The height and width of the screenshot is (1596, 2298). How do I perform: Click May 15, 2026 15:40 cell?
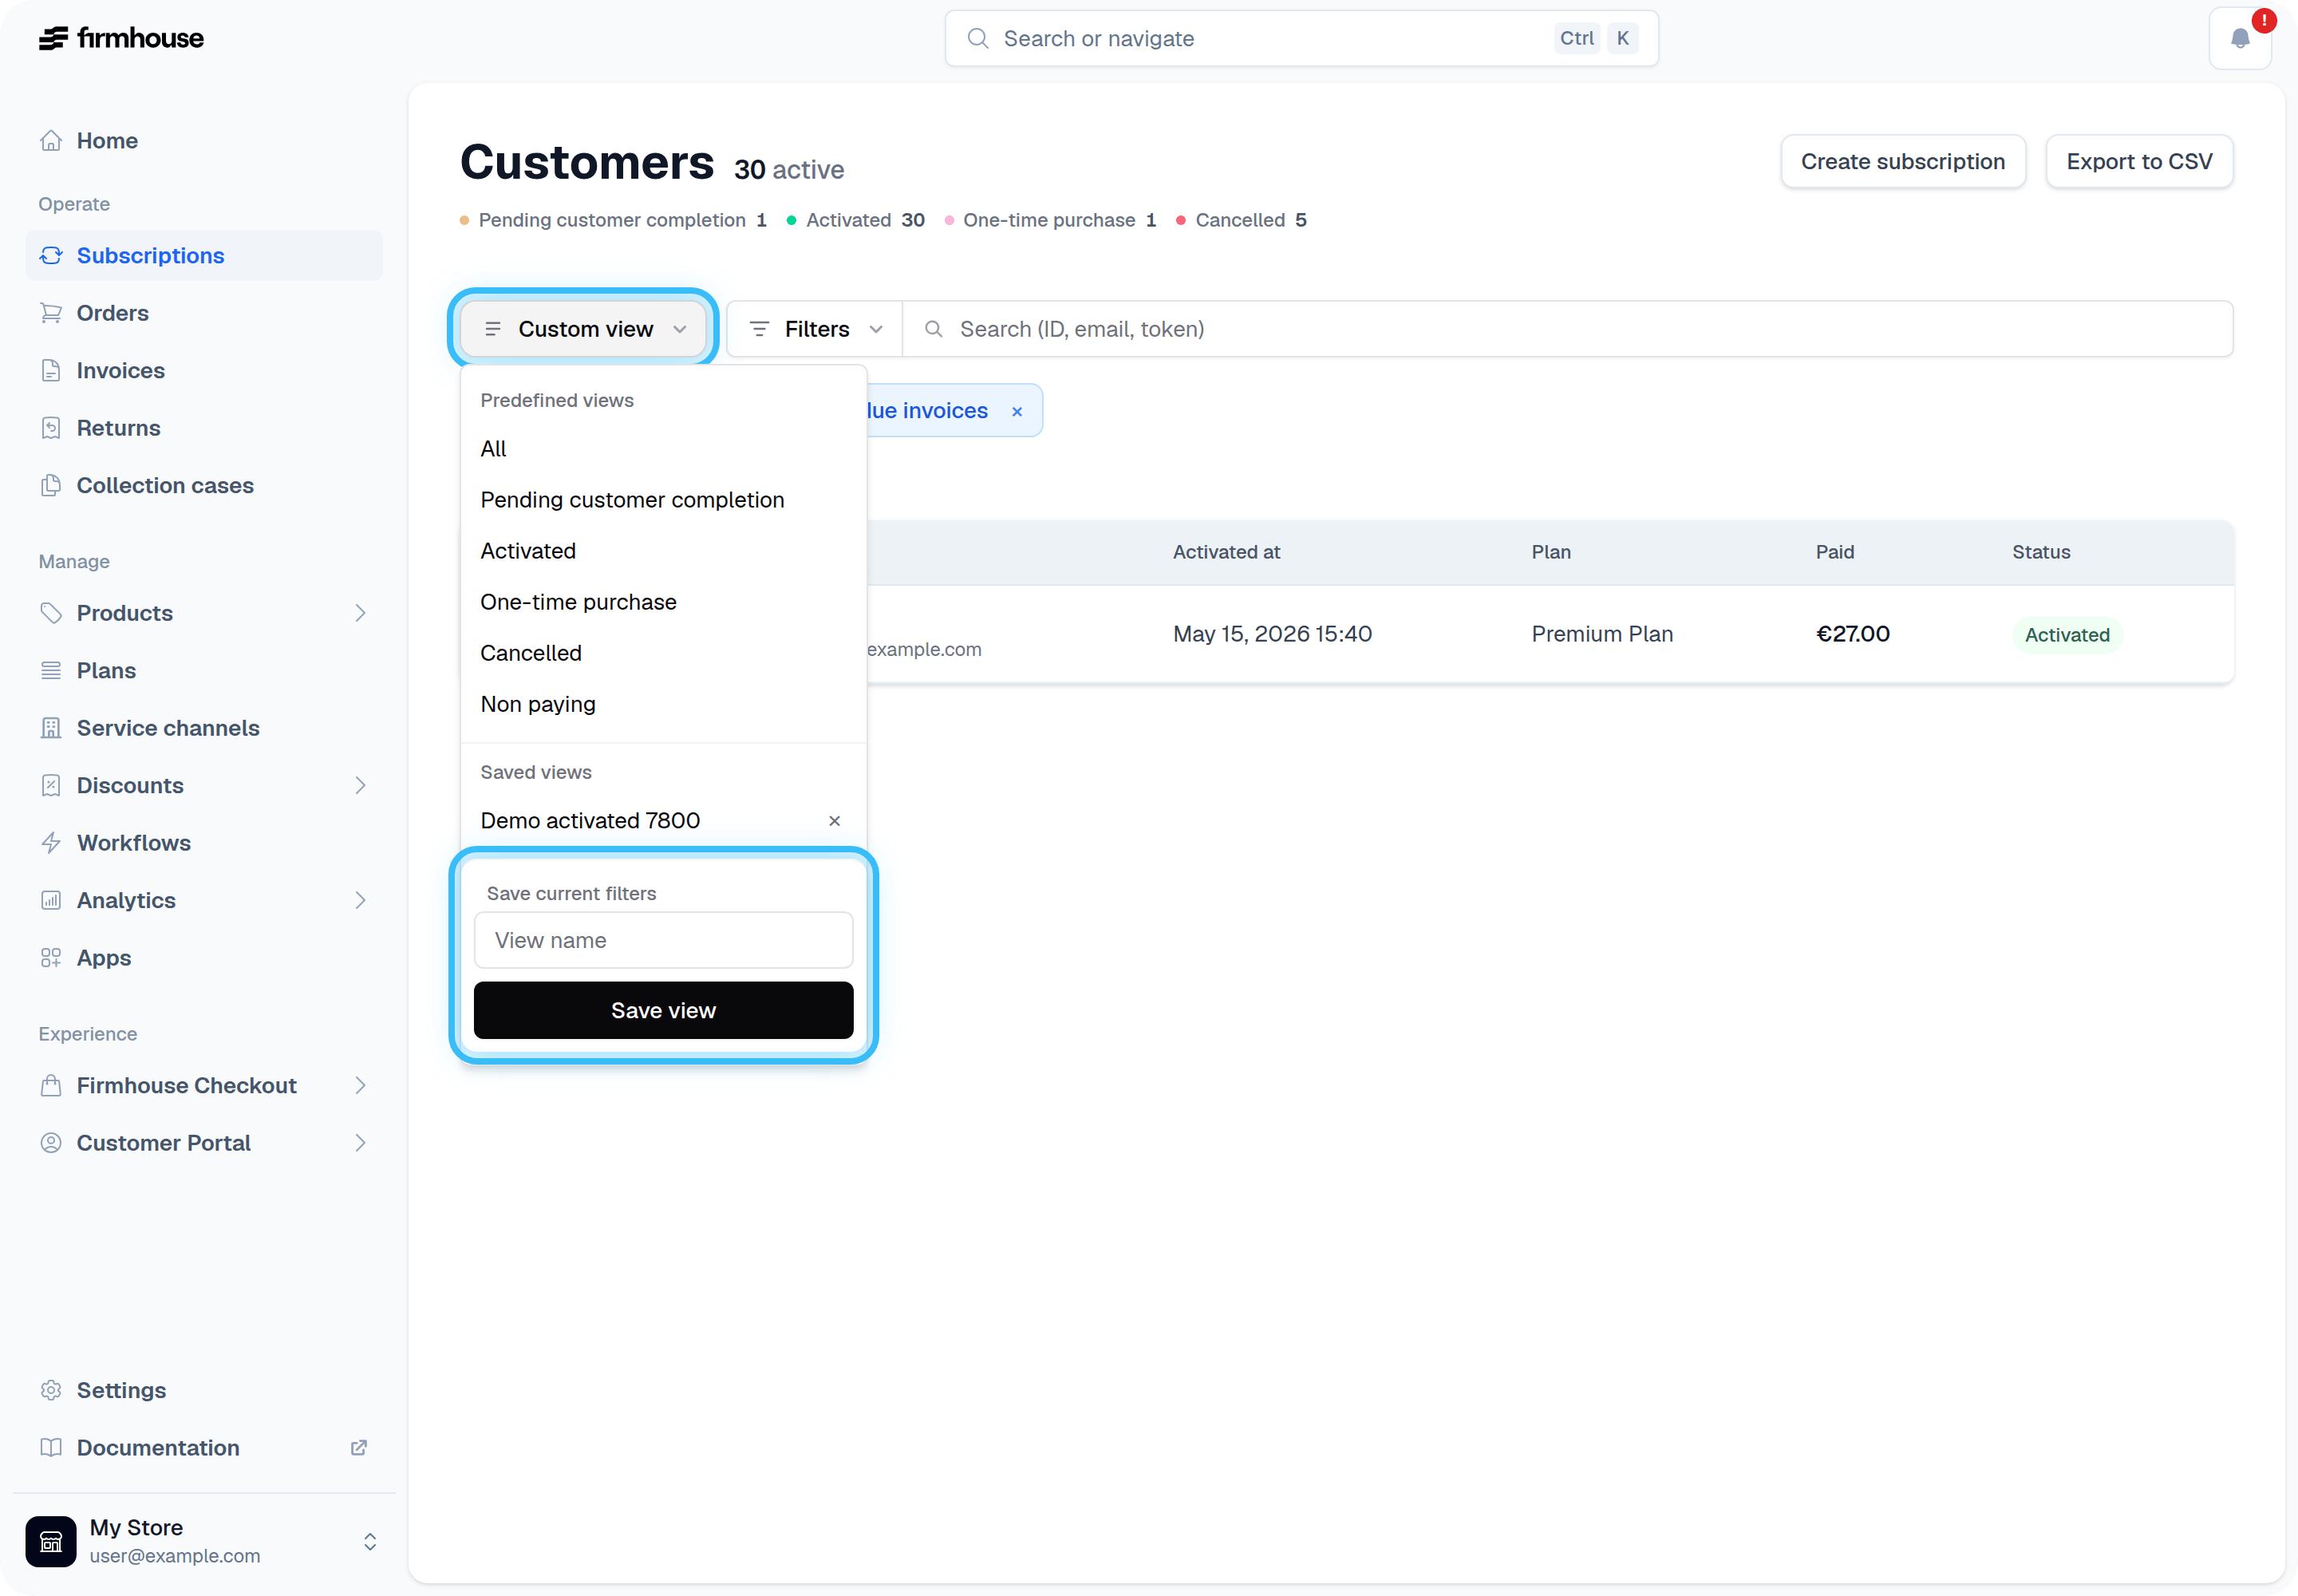click(1272, 634)
